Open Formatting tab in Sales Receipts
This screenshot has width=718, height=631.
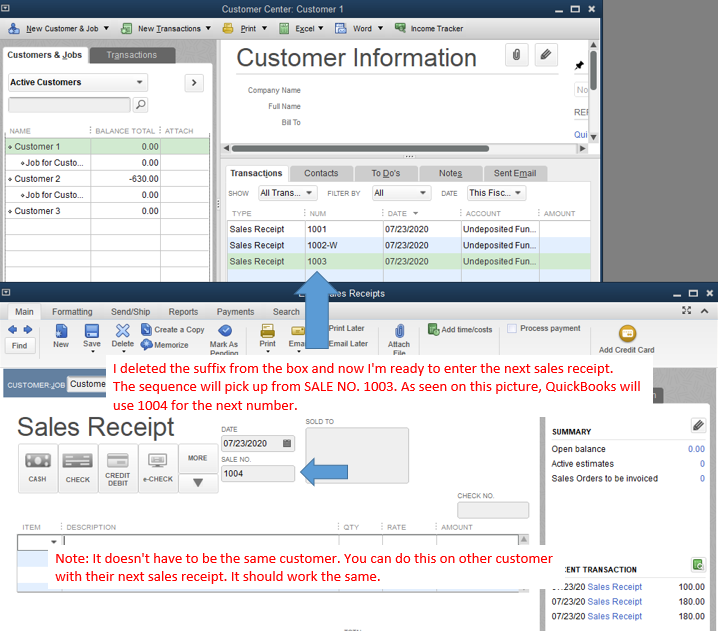72,312
